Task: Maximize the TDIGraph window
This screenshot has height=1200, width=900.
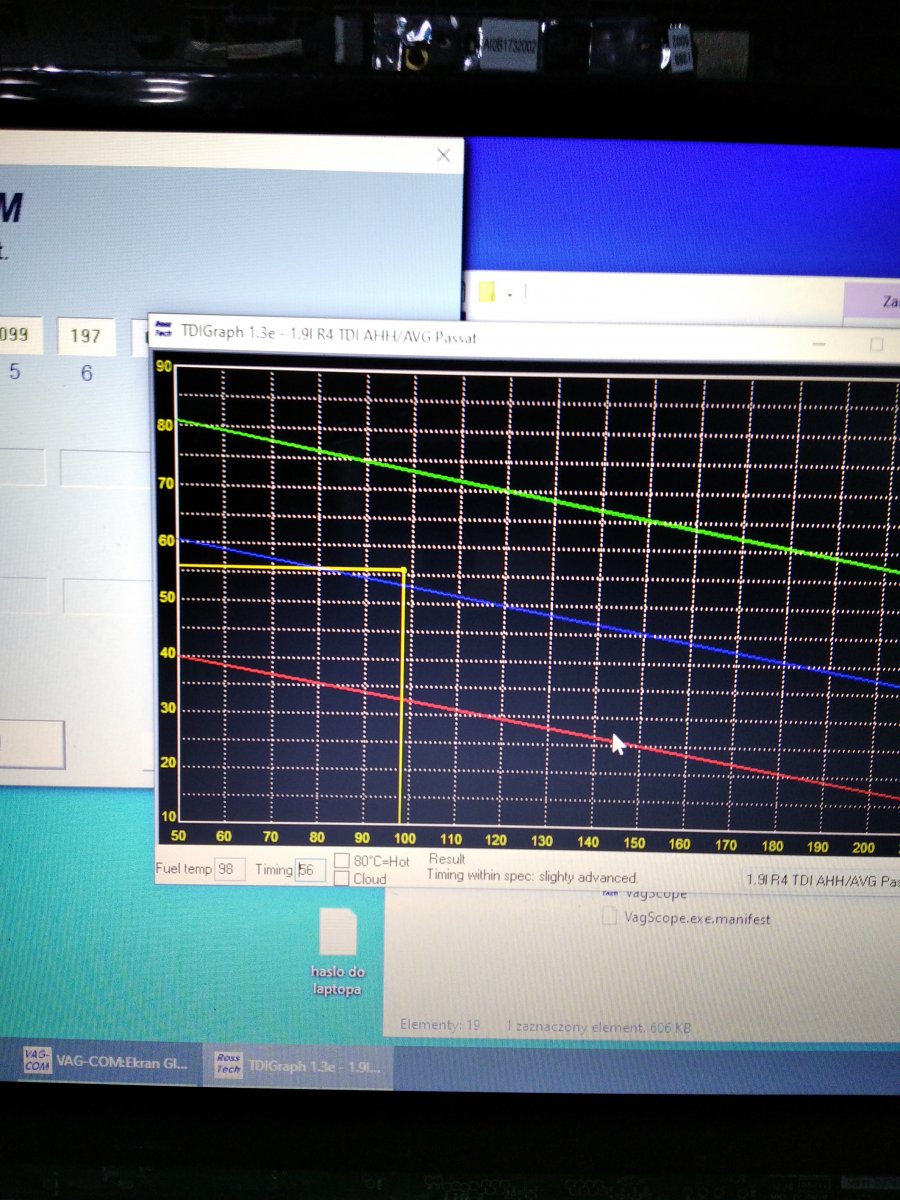Action: pyautogui.click(x=877, y=344)
